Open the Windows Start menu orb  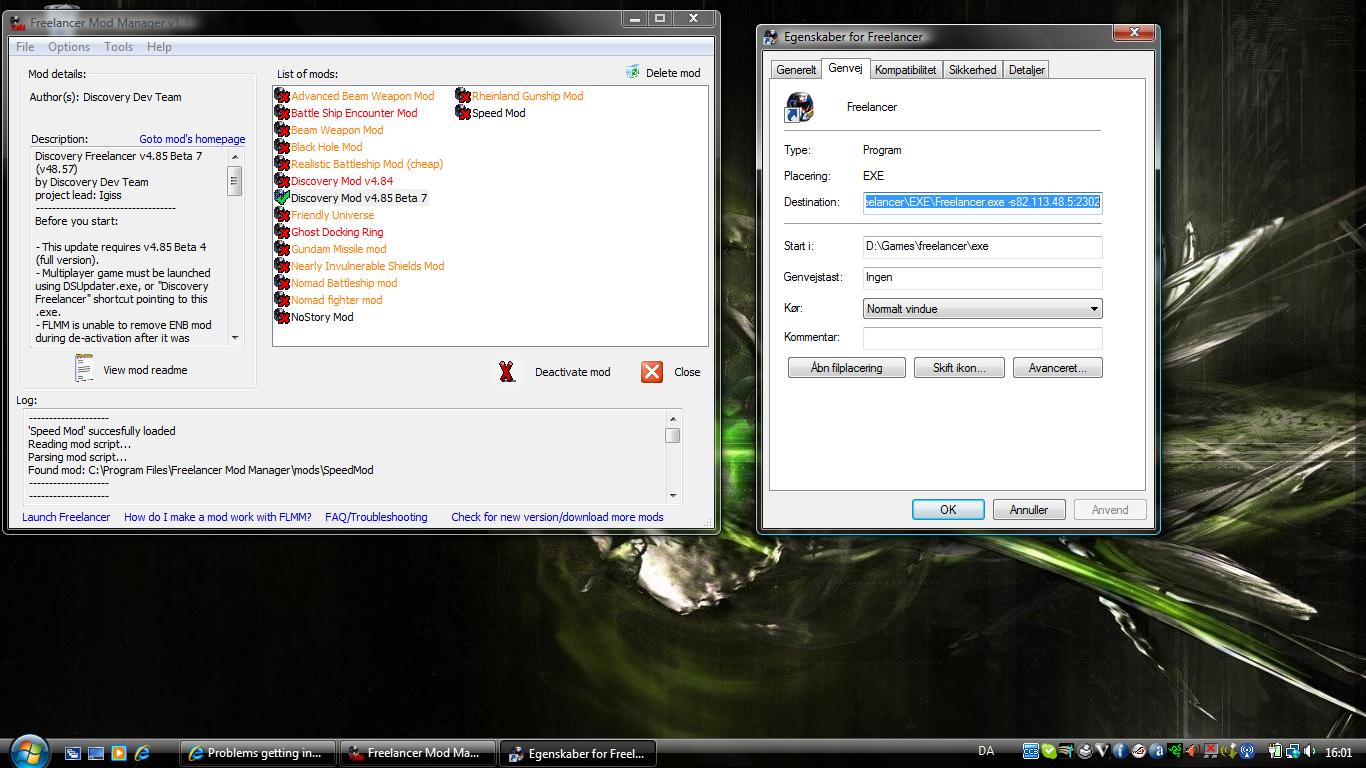point(29,750)
